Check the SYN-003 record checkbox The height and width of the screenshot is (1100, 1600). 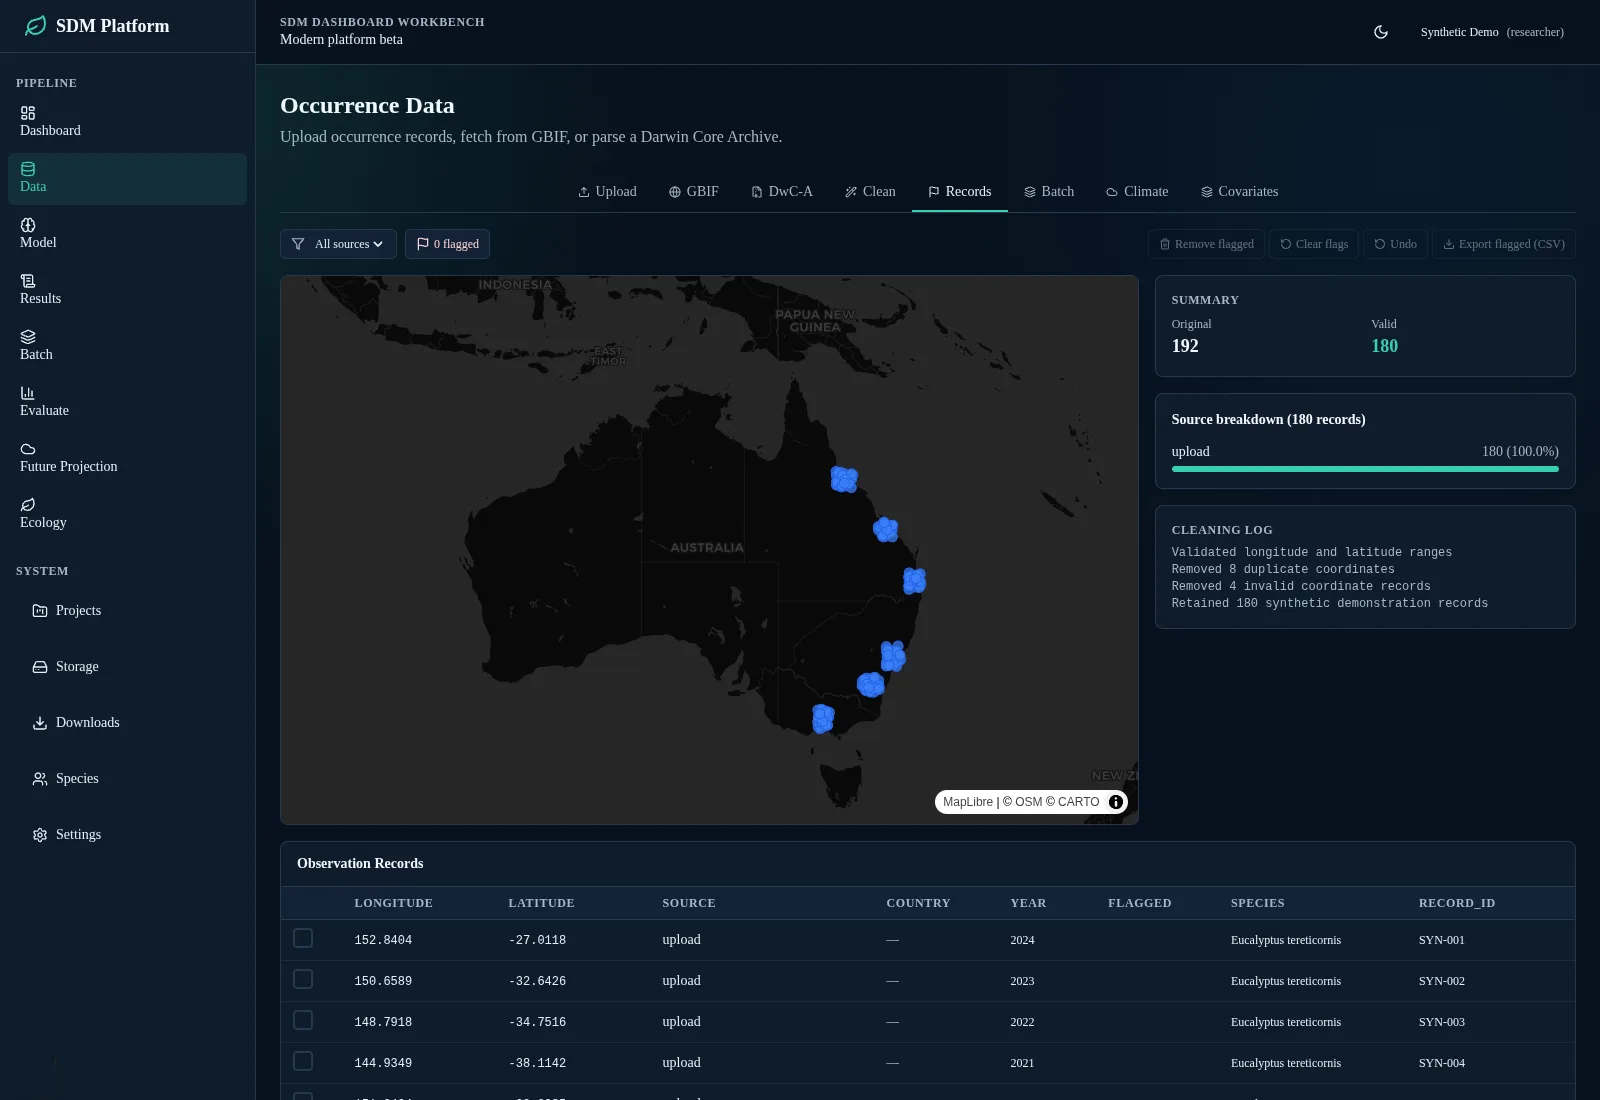tap(303, 1020)
